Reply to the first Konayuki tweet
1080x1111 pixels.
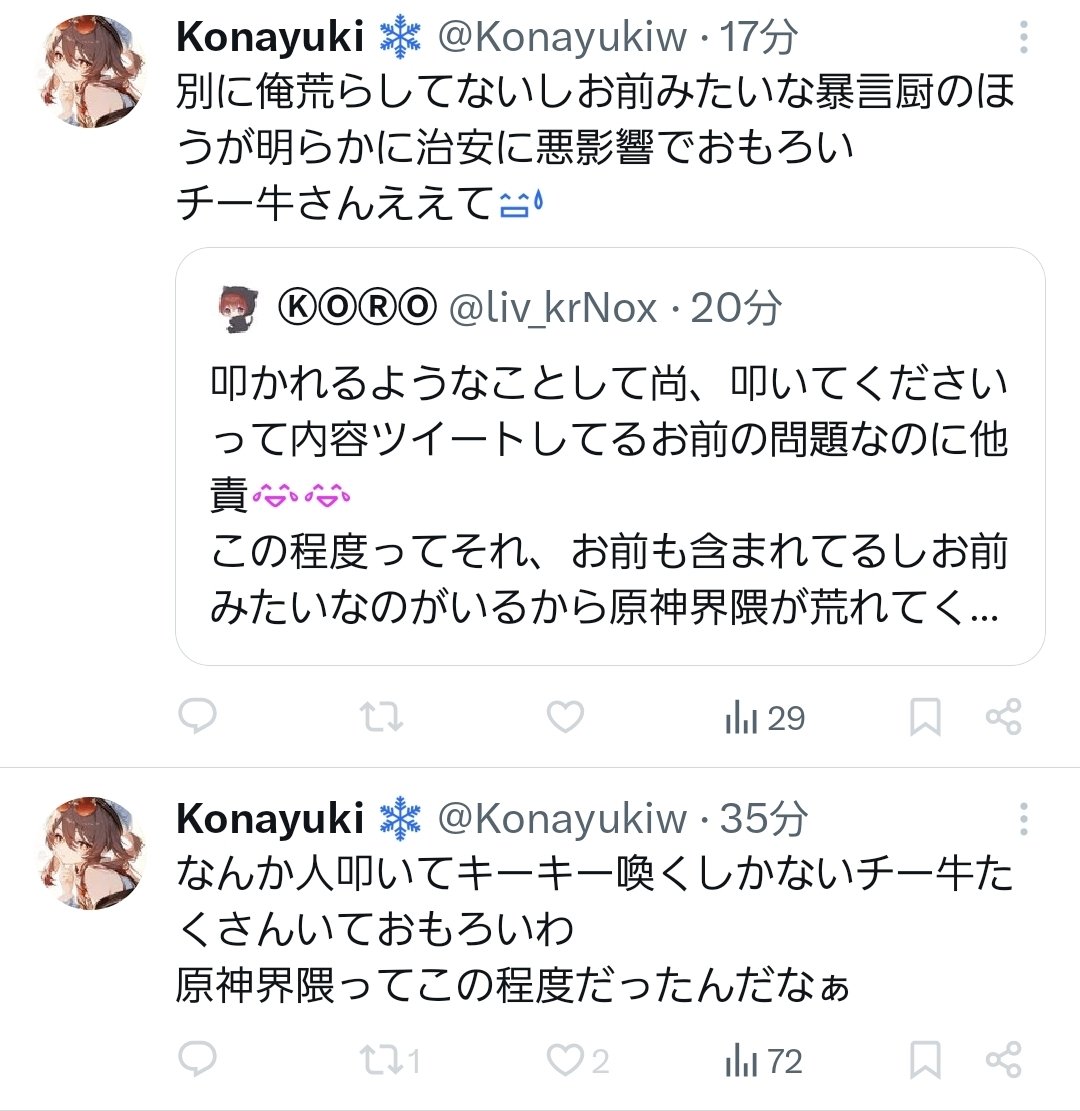tap(198, 716)
